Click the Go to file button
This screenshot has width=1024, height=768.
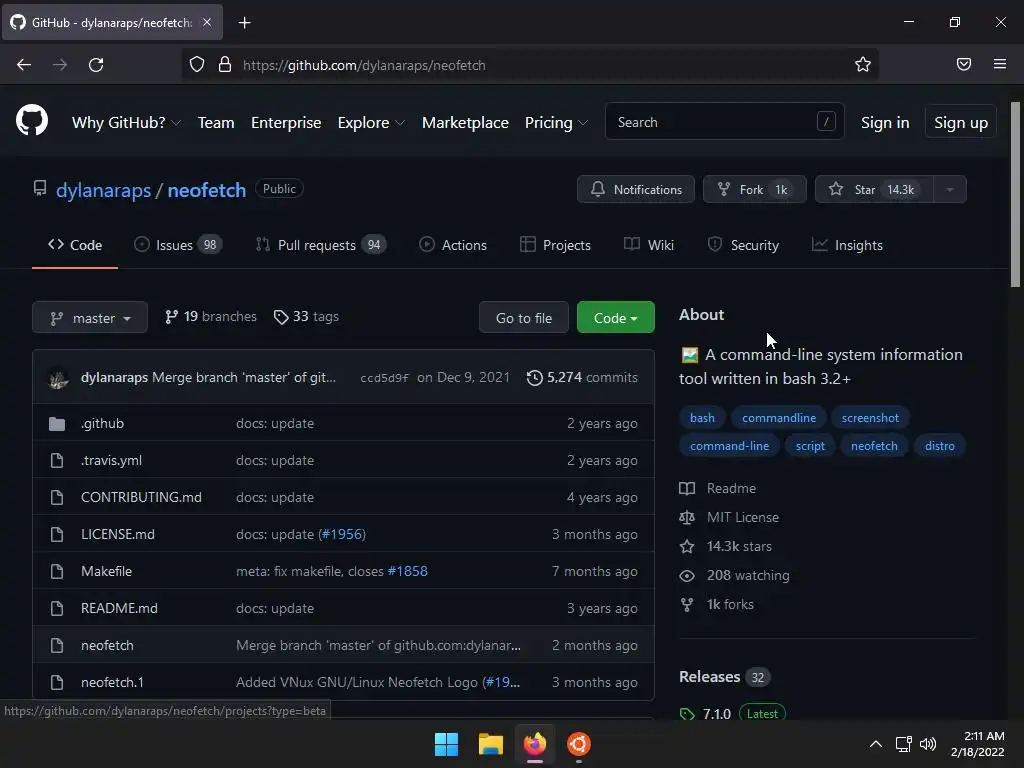[524, 317]
